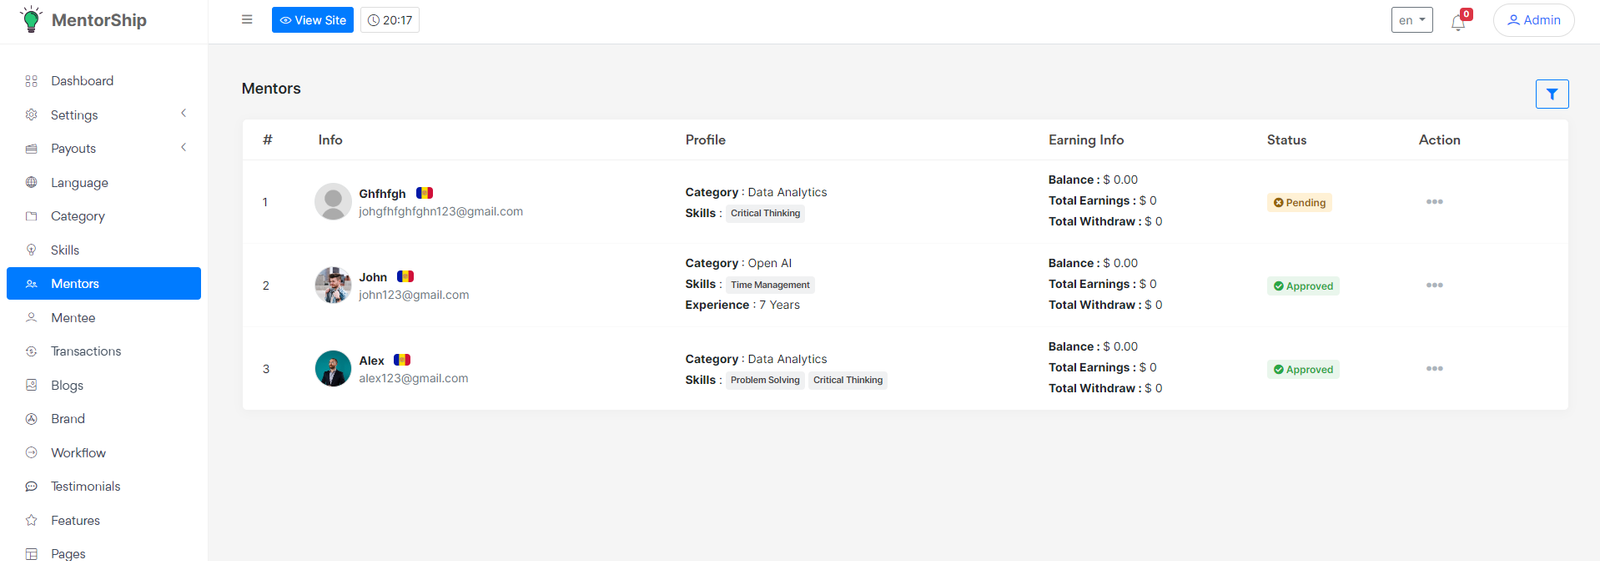Screen dimensions: 1600x561
Task: Open the Transactions sidebar item
Action: 86,351
